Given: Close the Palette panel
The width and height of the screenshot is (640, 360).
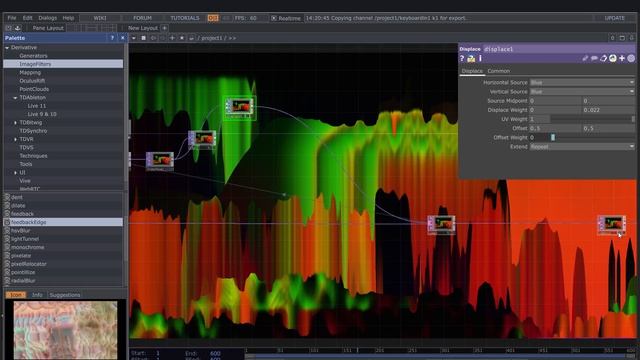Looking at the screenshot, I should [x=122, y=38].
